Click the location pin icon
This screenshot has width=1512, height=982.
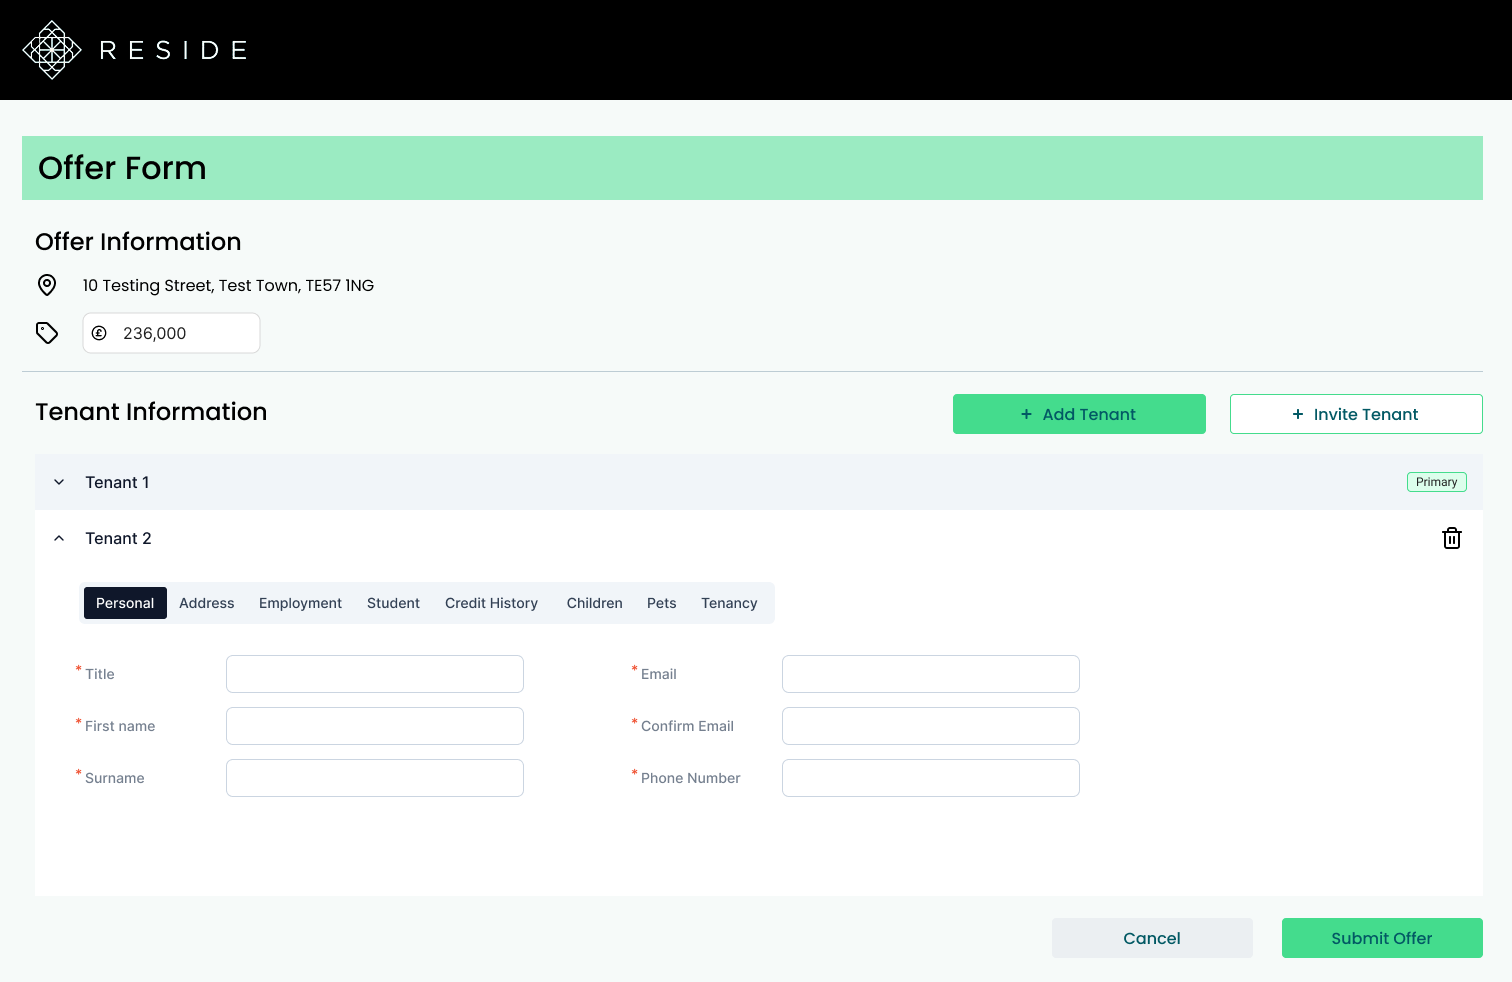[x=47, y=285]
